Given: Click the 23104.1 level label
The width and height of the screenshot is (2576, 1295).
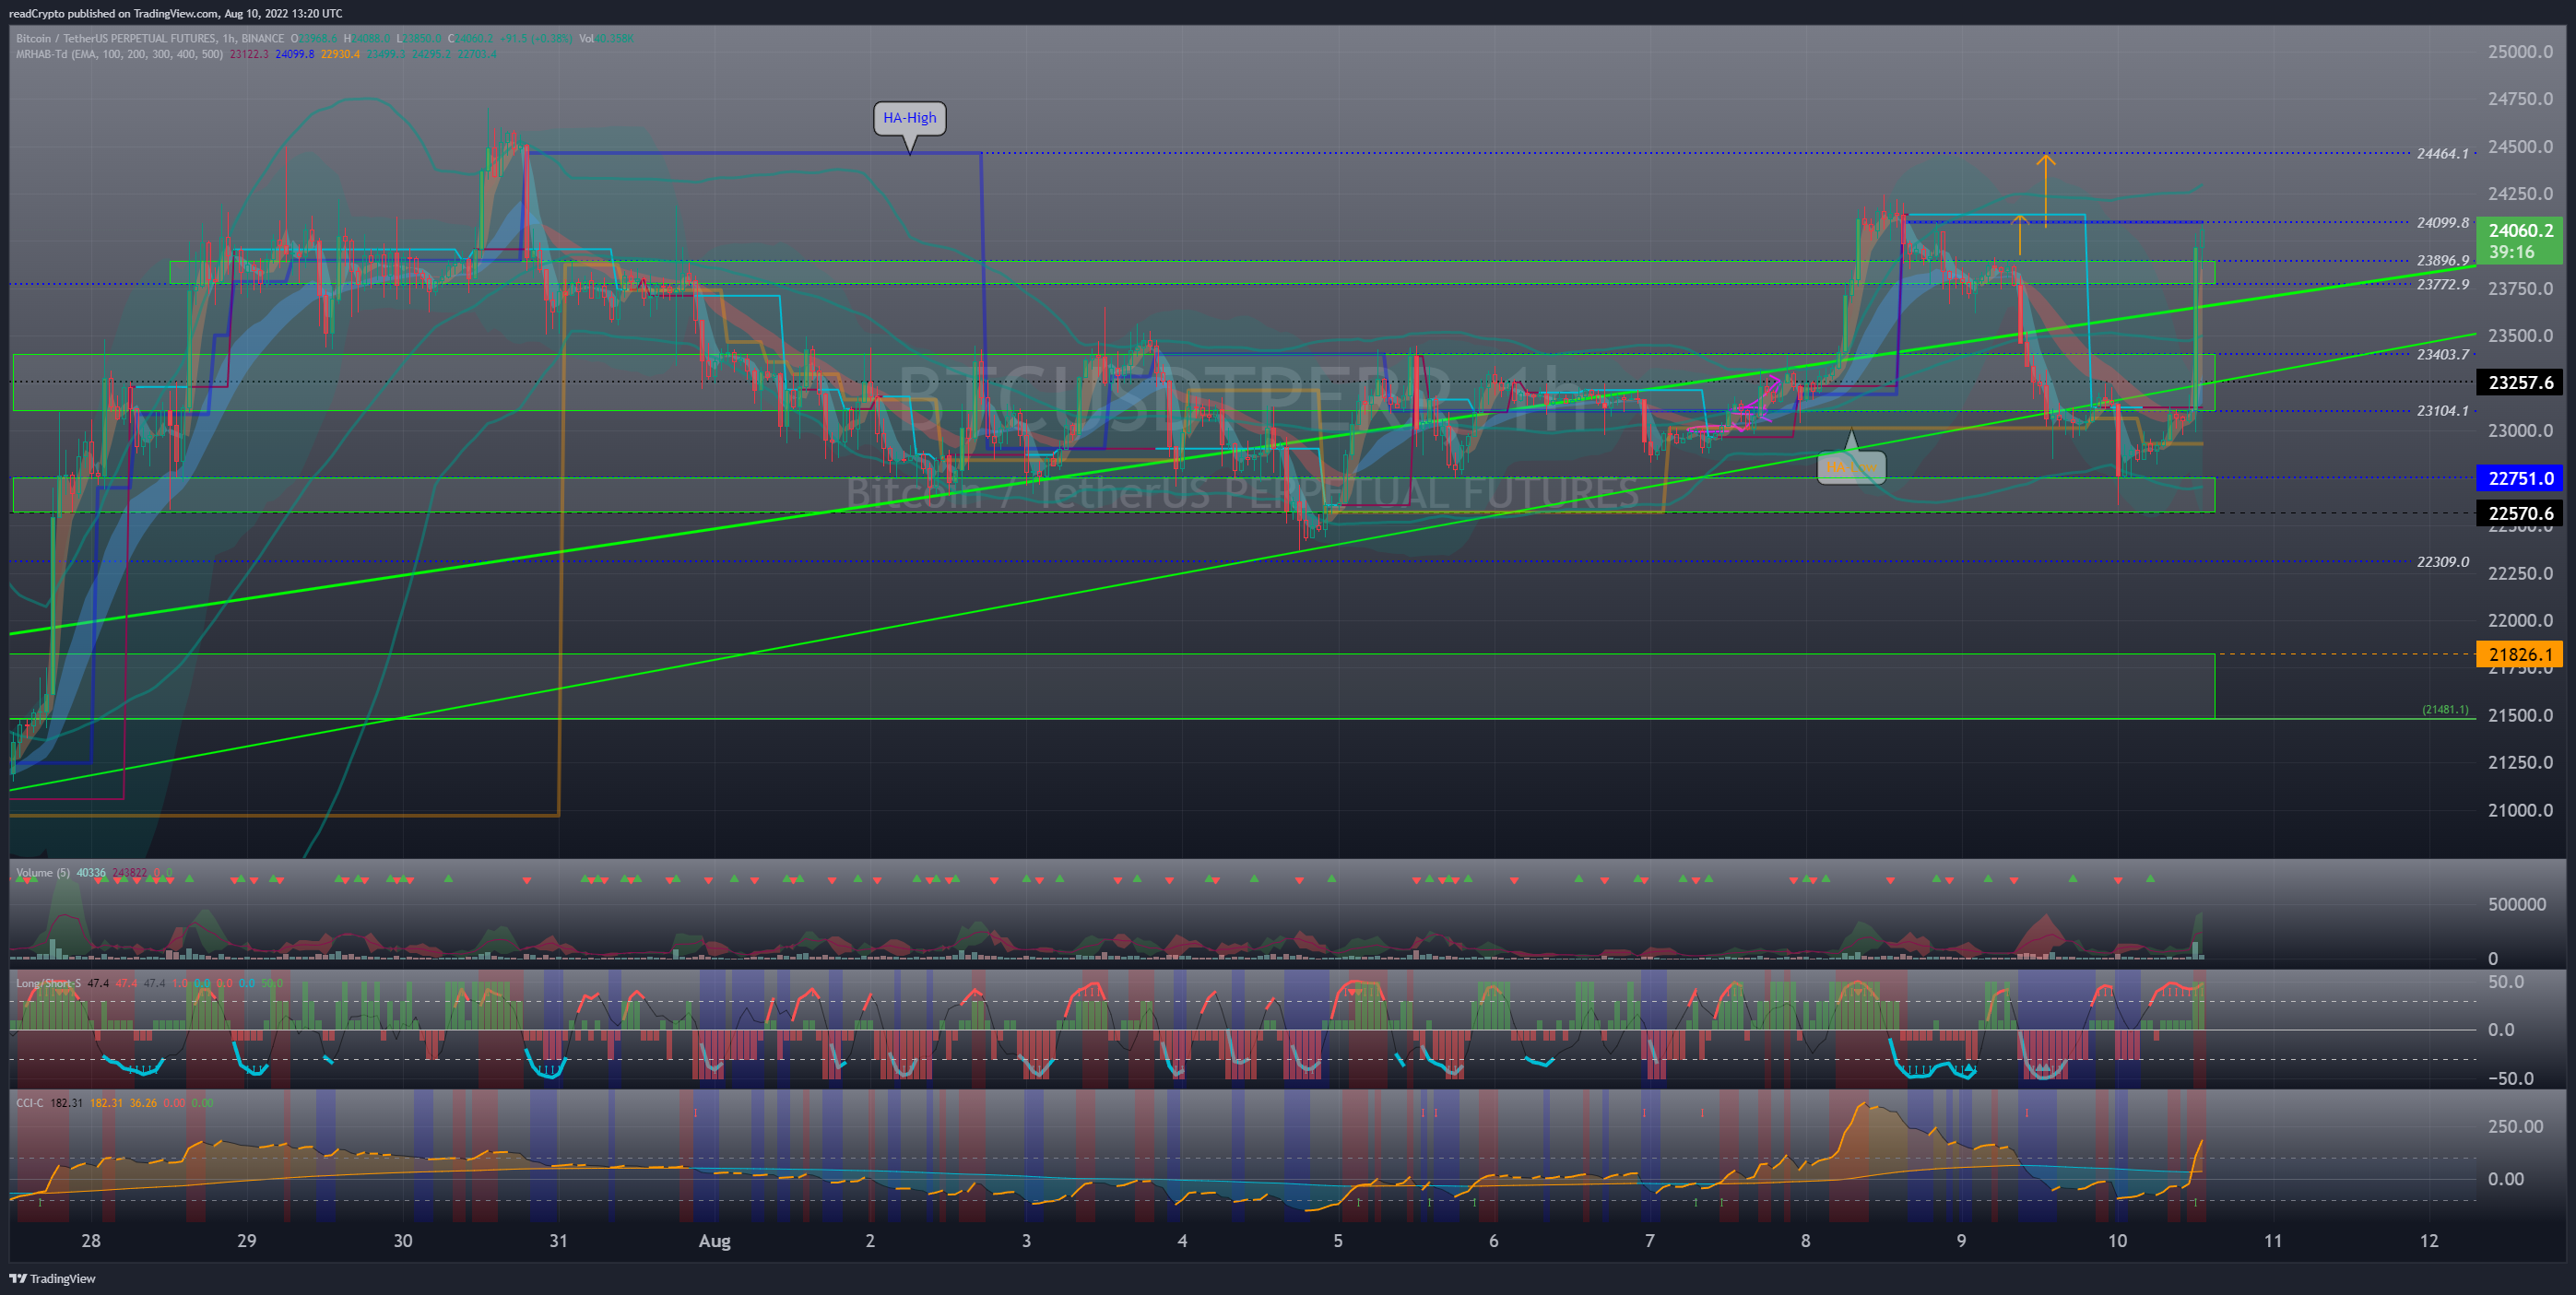Looking at the screenshot, I should coord(2442,411).
